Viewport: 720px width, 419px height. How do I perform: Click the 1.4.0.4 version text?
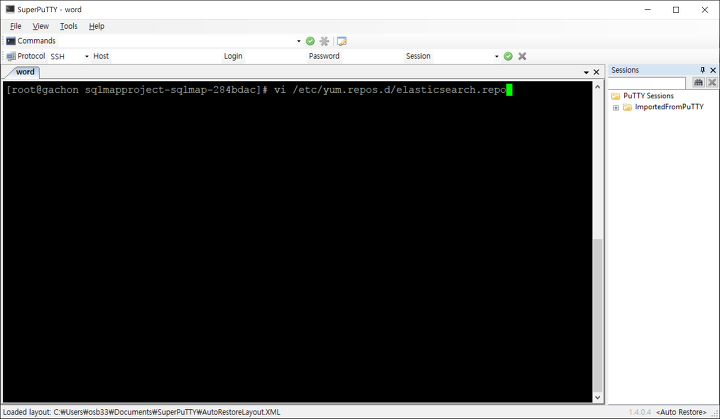click(x=640, y=412)
